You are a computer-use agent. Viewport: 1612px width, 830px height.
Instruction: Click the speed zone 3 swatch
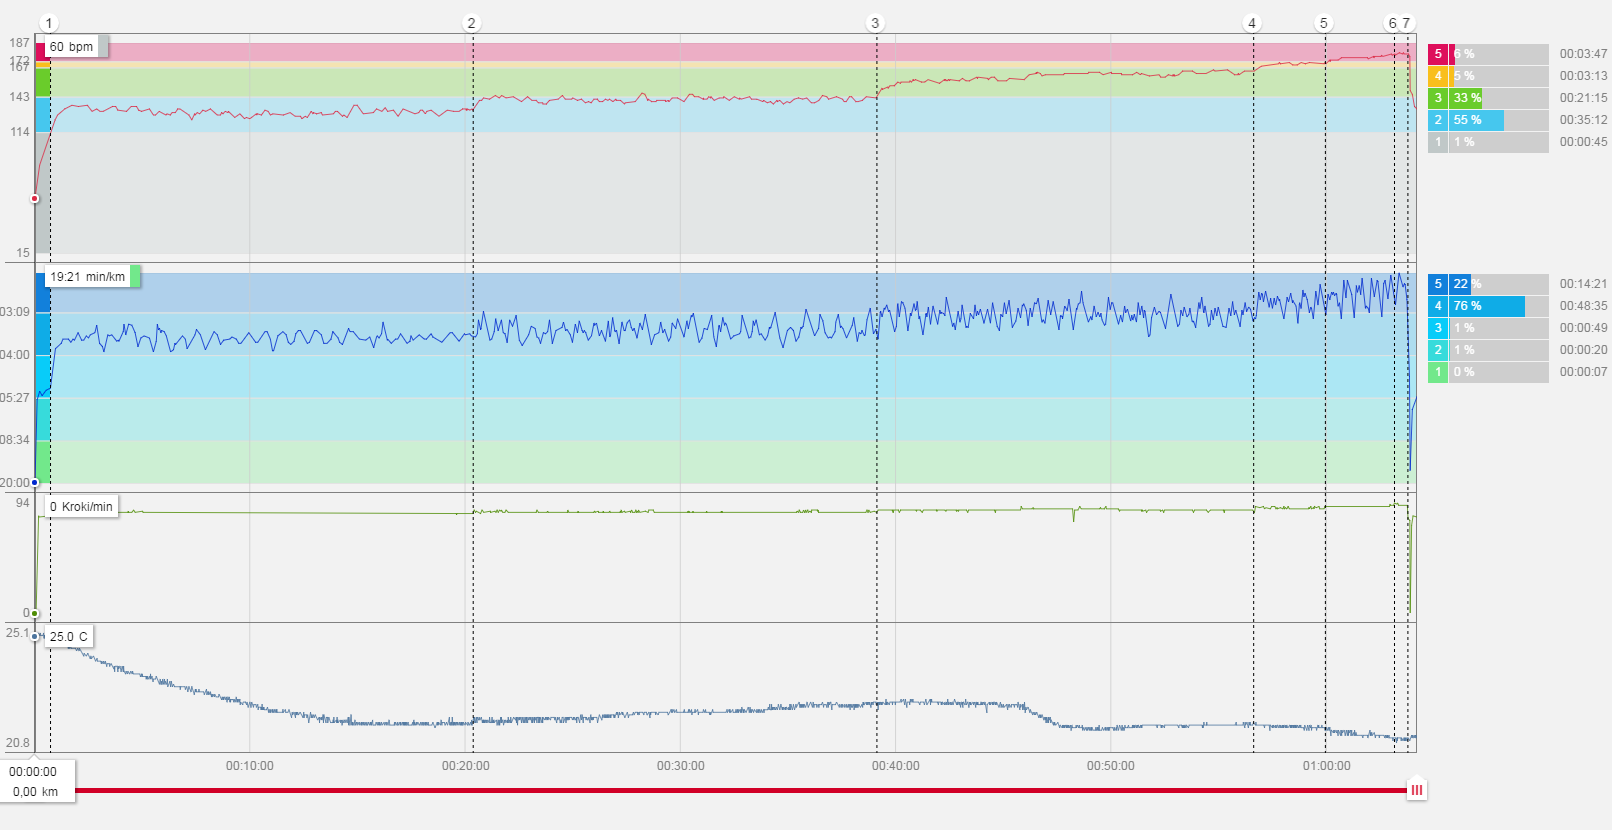[1438, 328]
